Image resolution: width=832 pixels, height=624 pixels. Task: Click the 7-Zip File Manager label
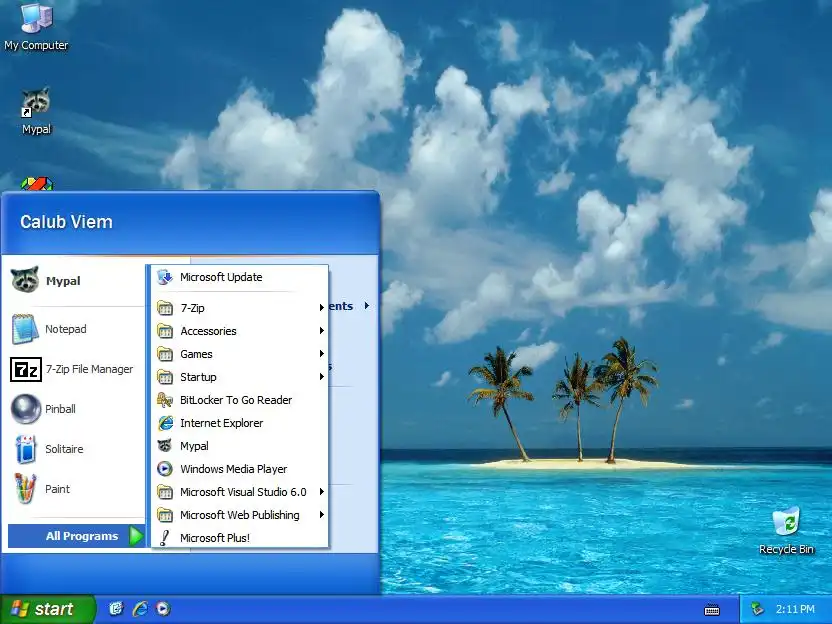(89, 369)
